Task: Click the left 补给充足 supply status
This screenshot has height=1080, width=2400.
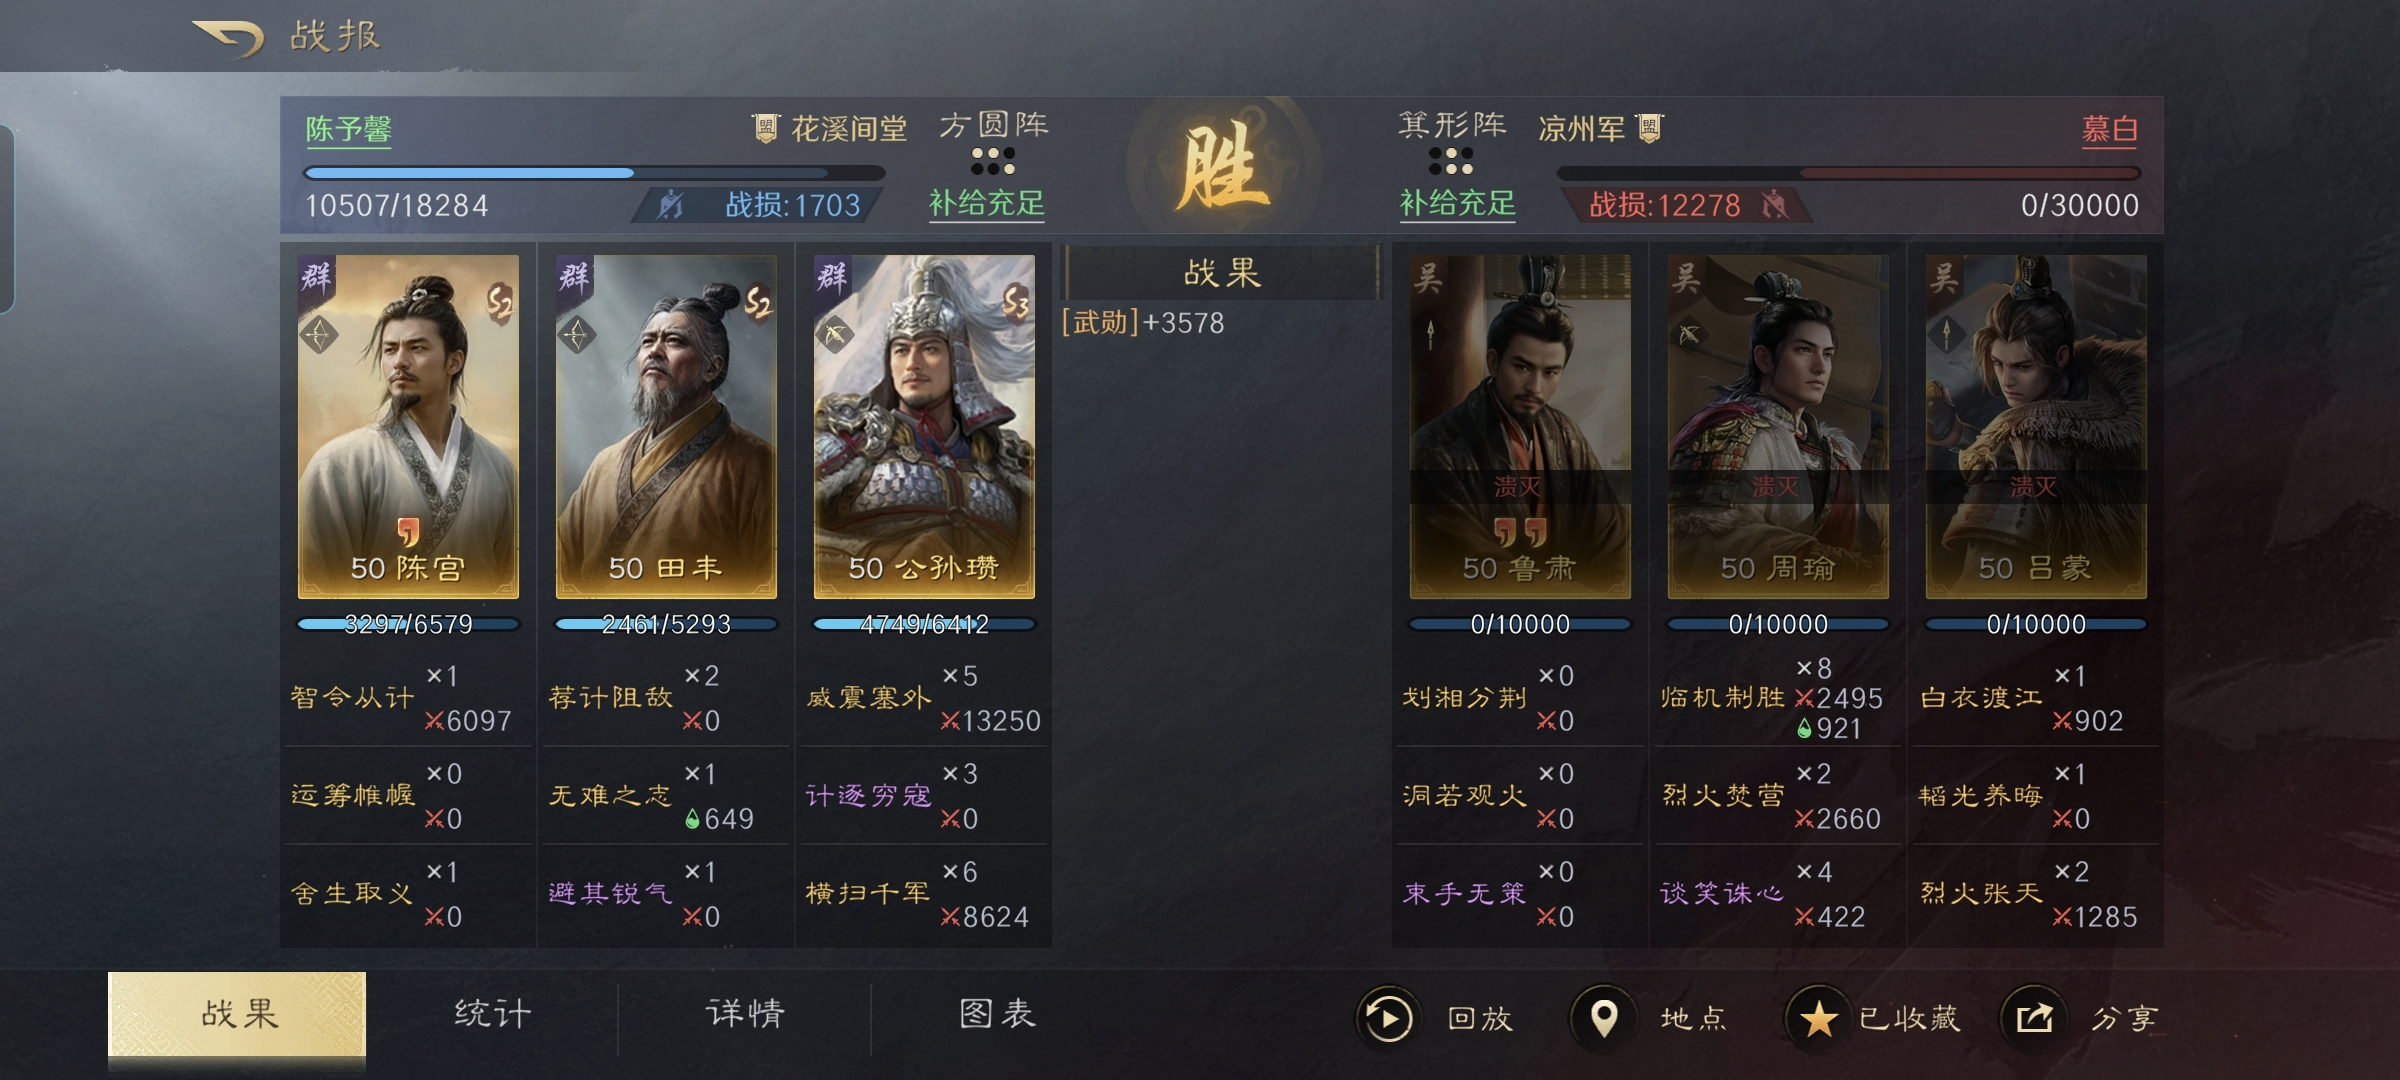Action: [x=986, y=204]
